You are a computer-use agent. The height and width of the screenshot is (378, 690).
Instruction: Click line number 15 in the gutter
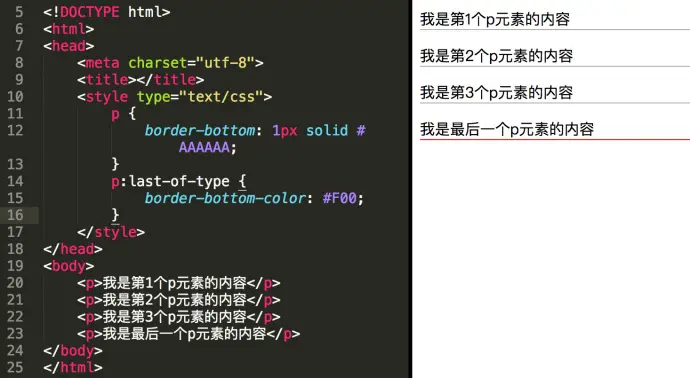tap(15, 198)
